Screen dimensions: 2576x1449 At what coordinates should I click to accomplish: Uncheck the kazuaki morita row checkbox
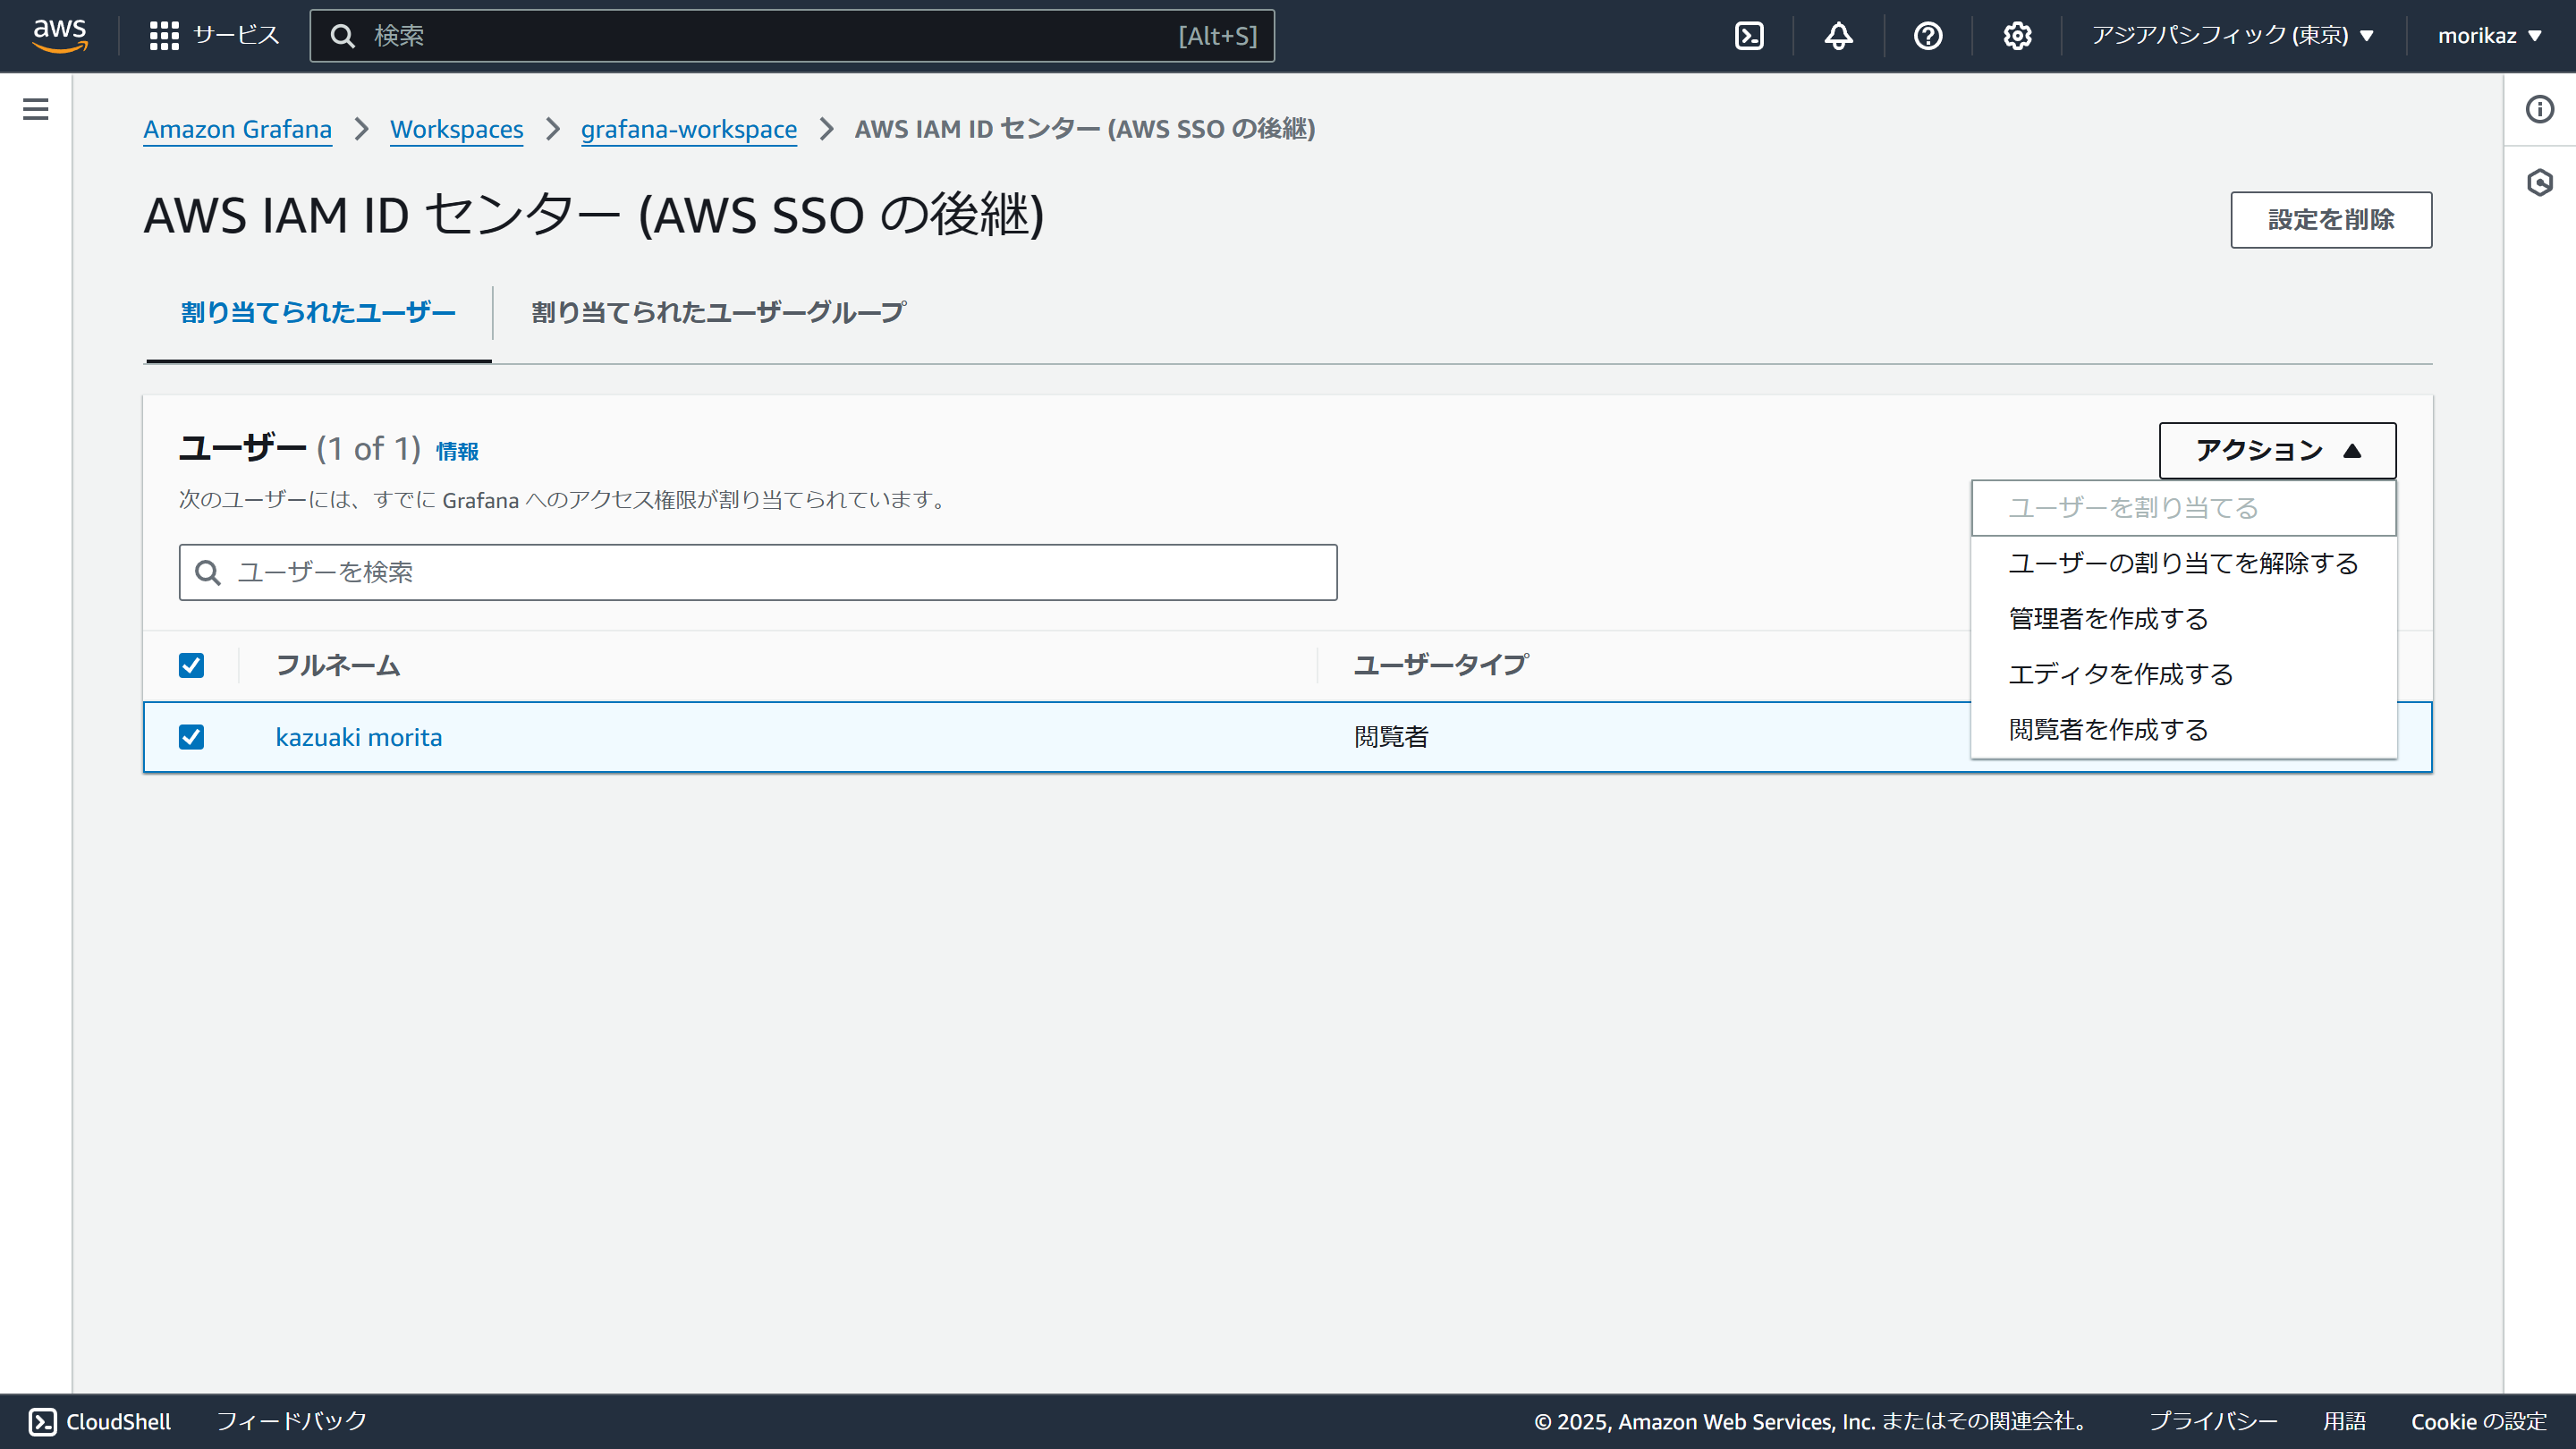click(x=191, y=737)
